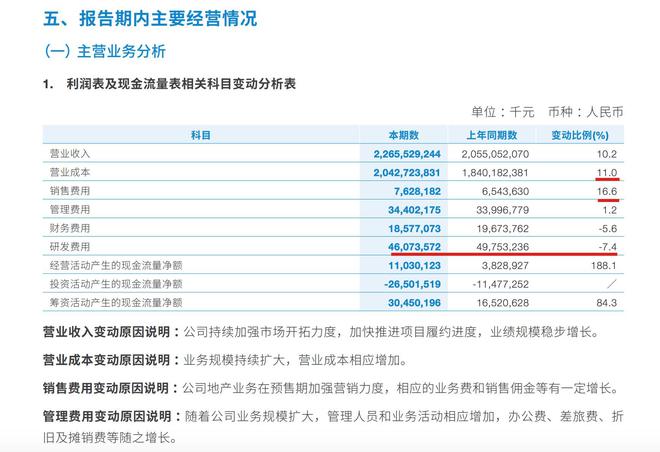Click the row label 投资活动产生的现金流量净额
The image size is (660, 452).
click(116, 284)
